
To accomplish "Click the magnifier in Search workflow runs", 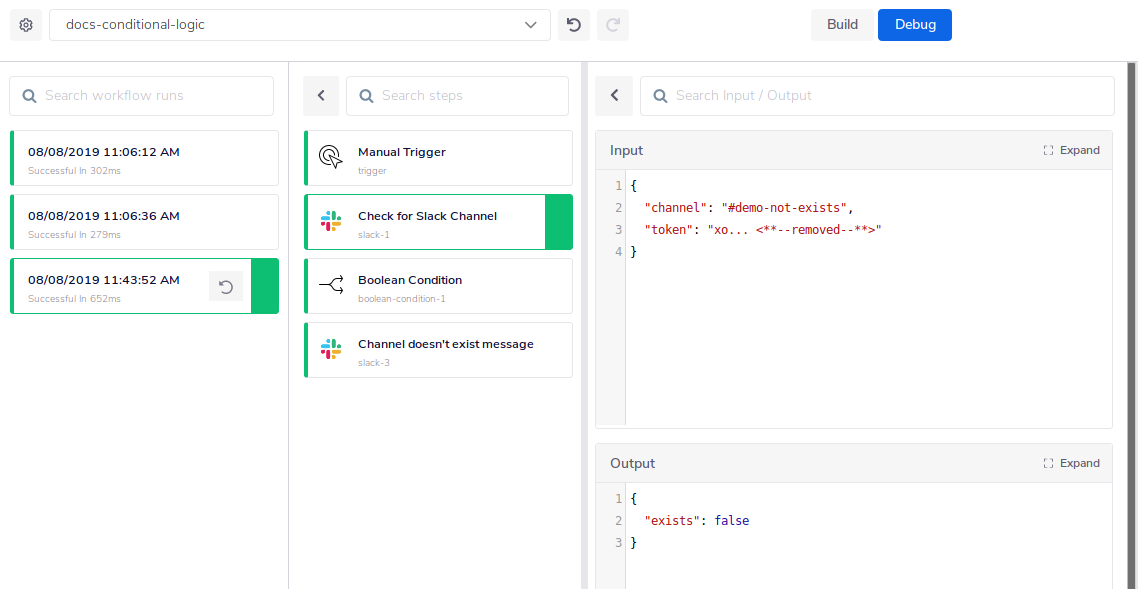I will (x=29, y=95).
